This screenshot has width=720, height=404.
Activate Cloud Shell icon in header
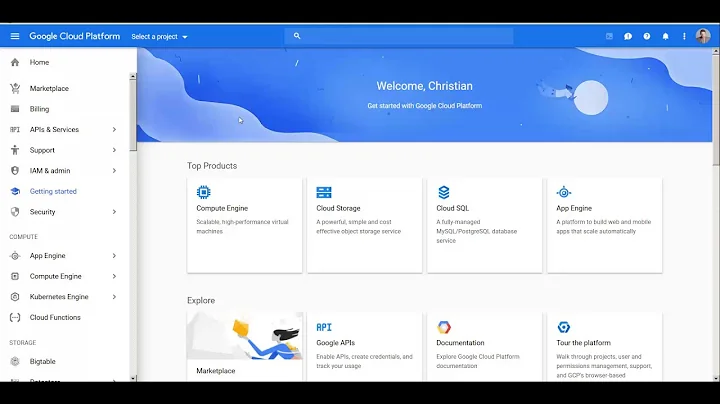[609, 36]
